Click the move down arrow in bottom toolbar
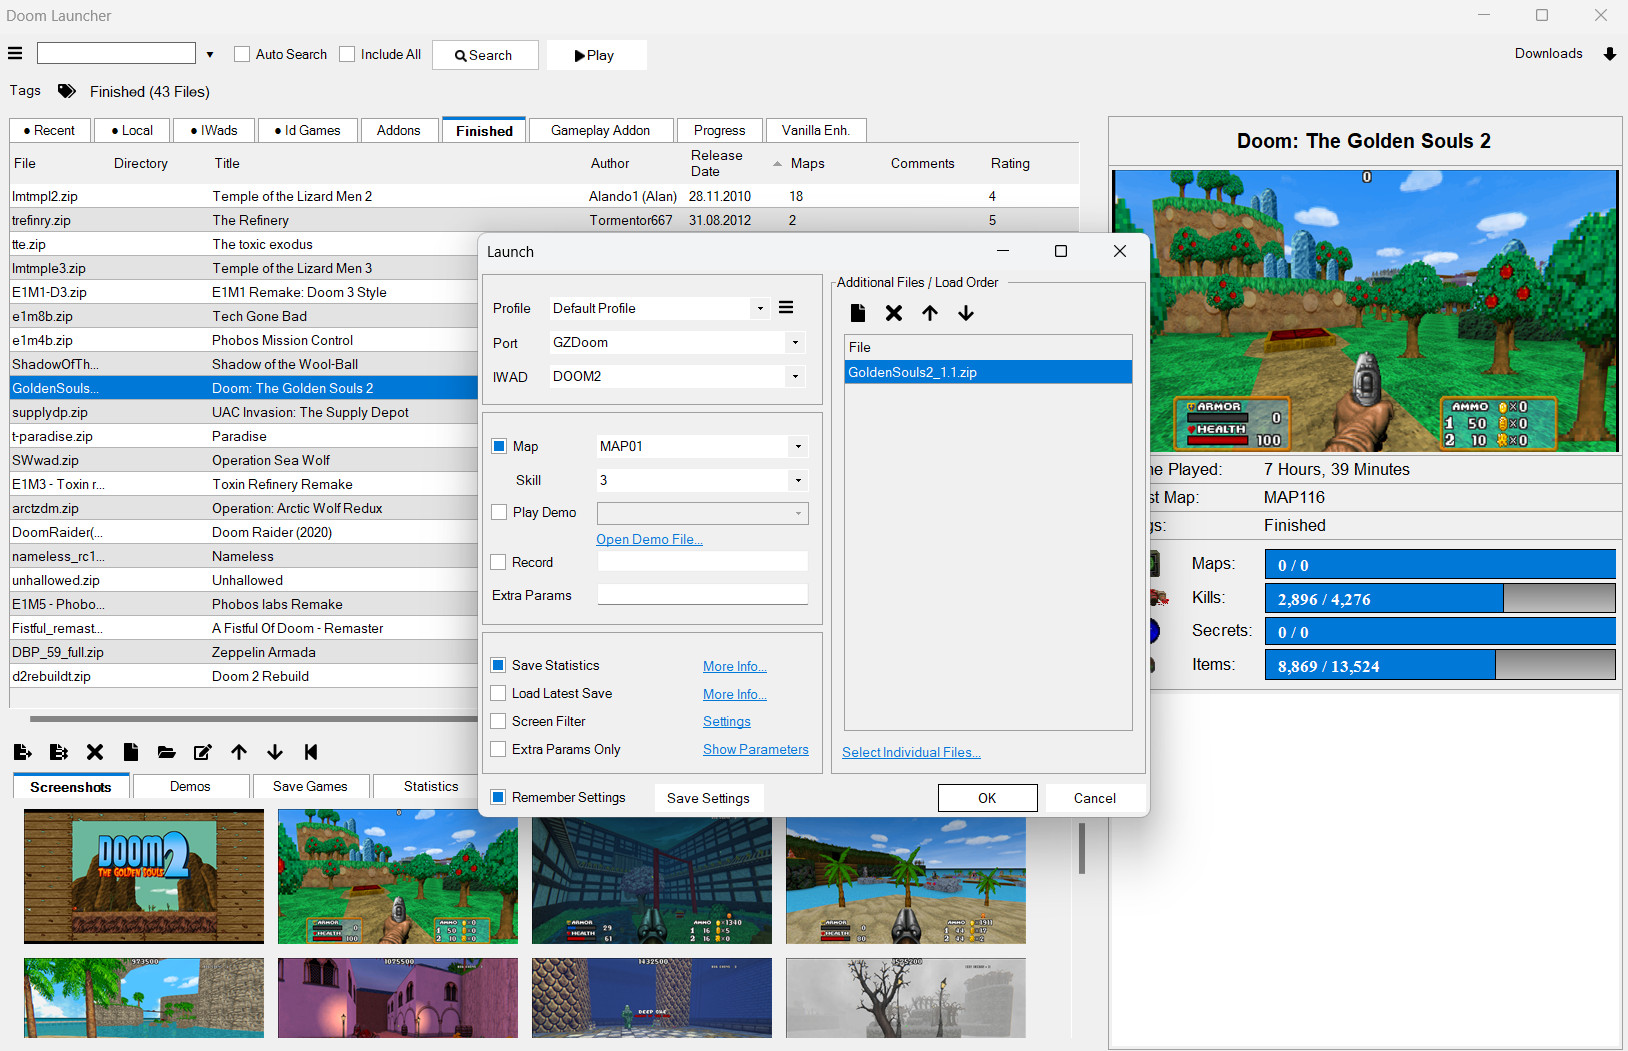 coord(275,752)
